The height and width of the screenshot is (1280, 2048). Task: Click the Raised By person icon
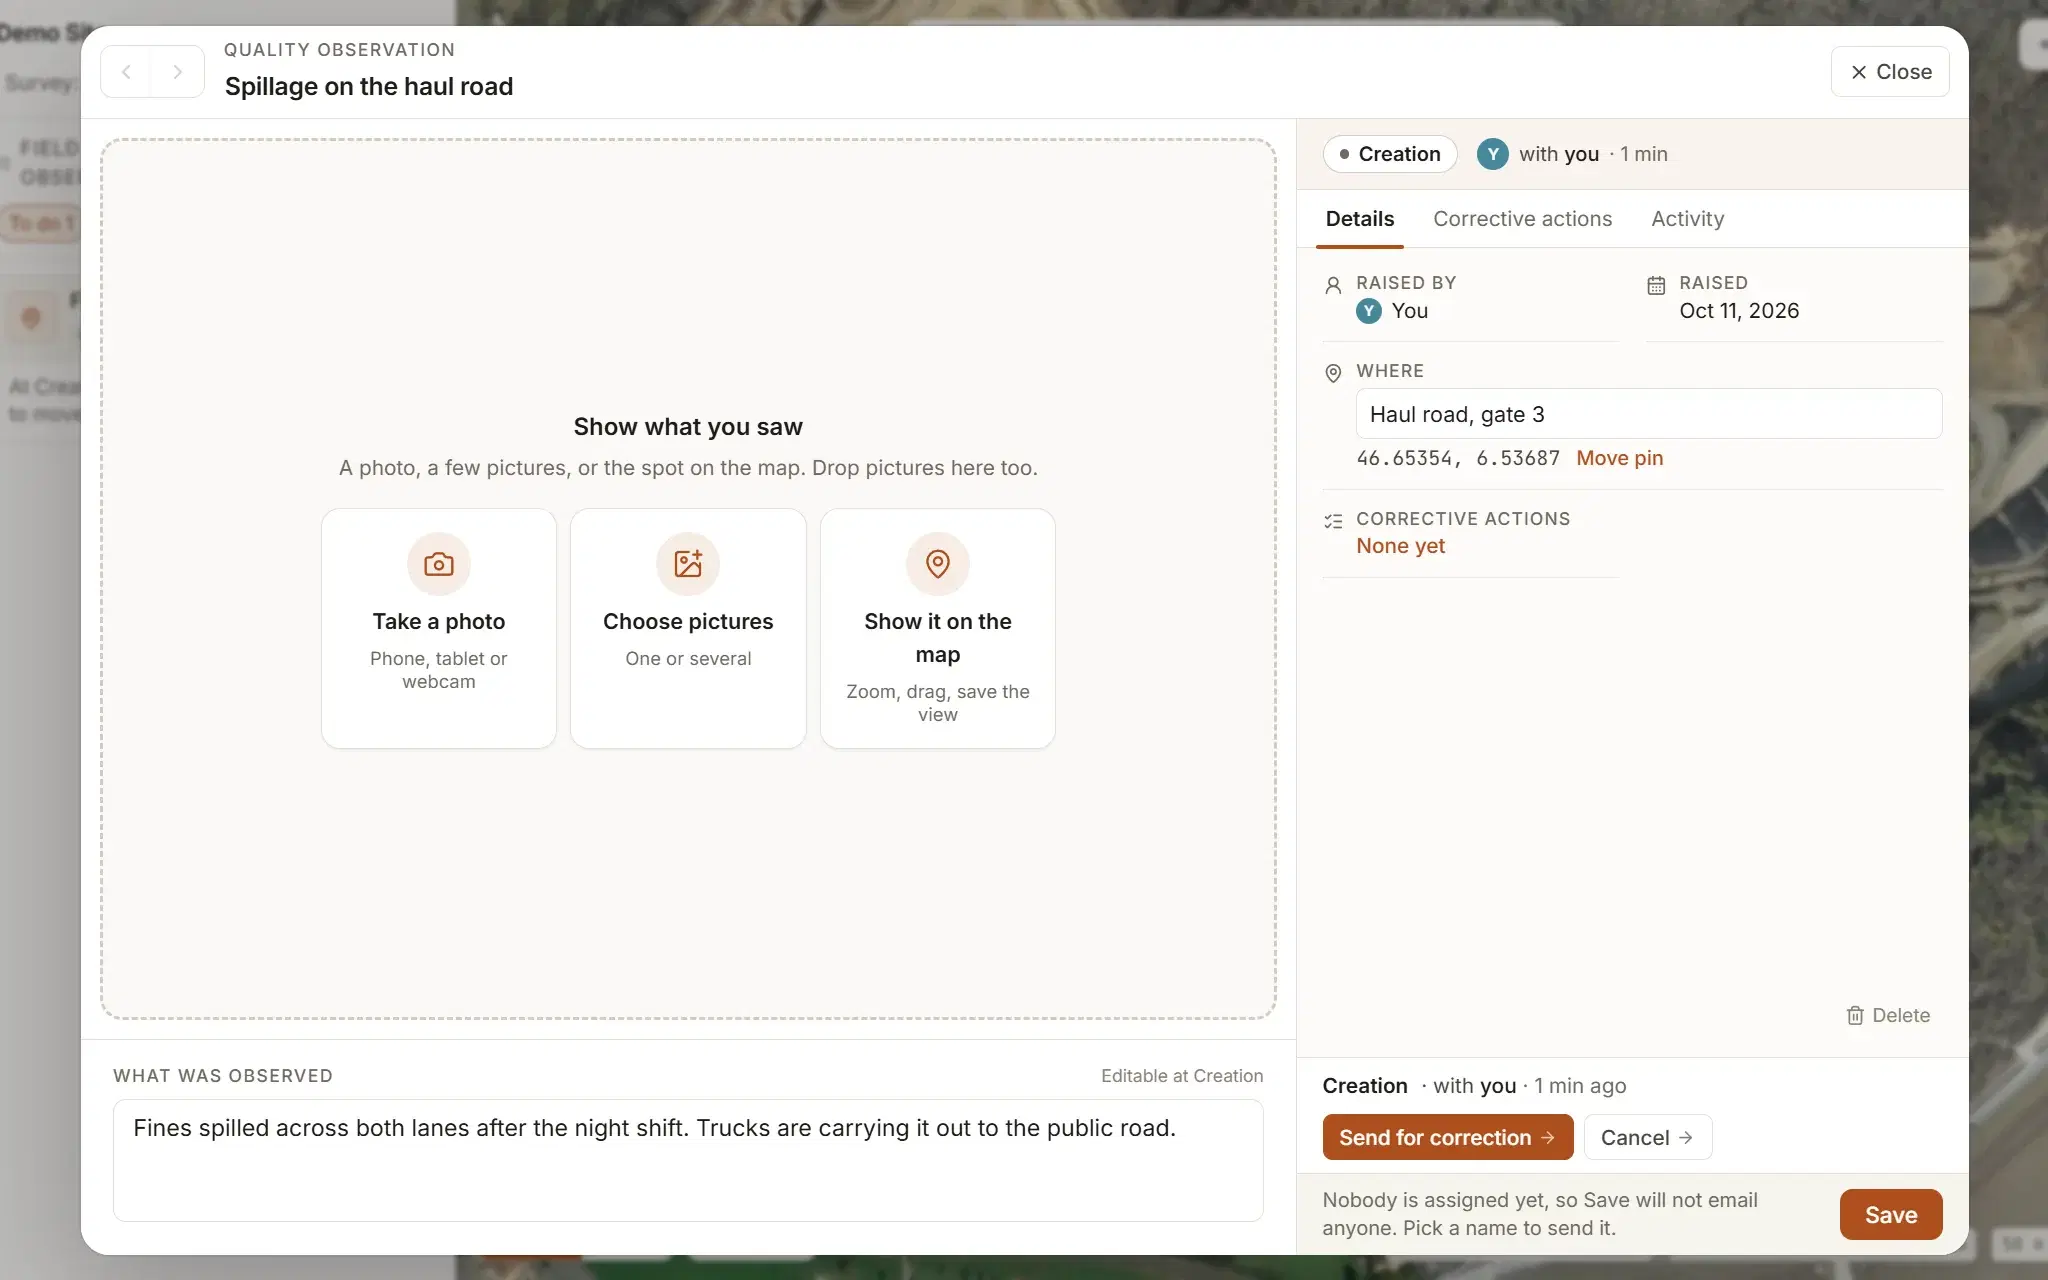point(1333,285)
